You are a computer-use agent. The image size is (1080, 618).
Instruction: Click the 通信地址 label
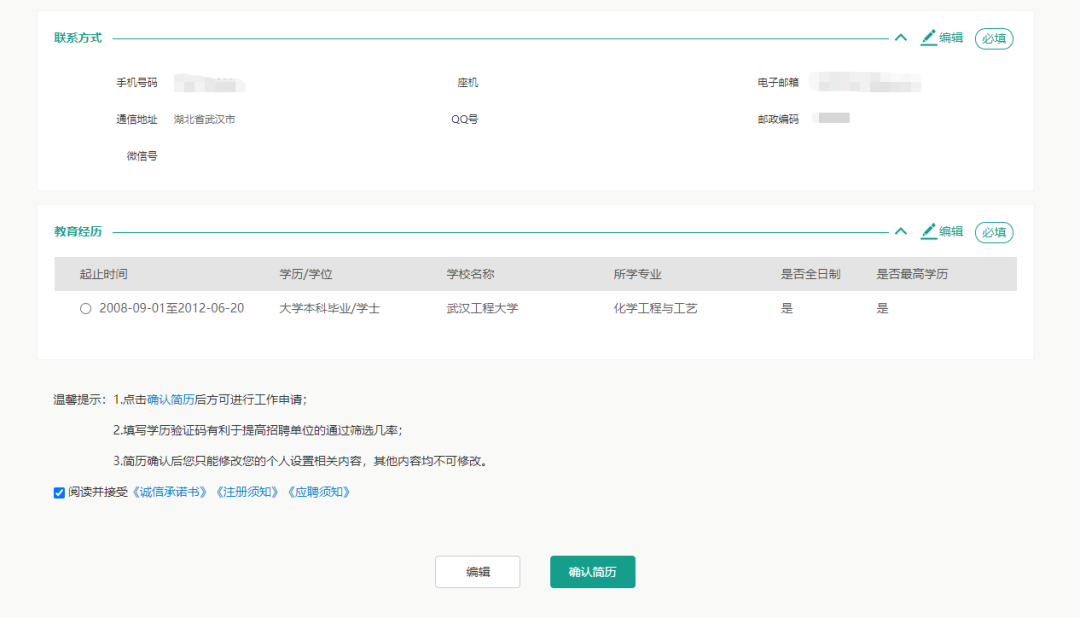[136, 119]
